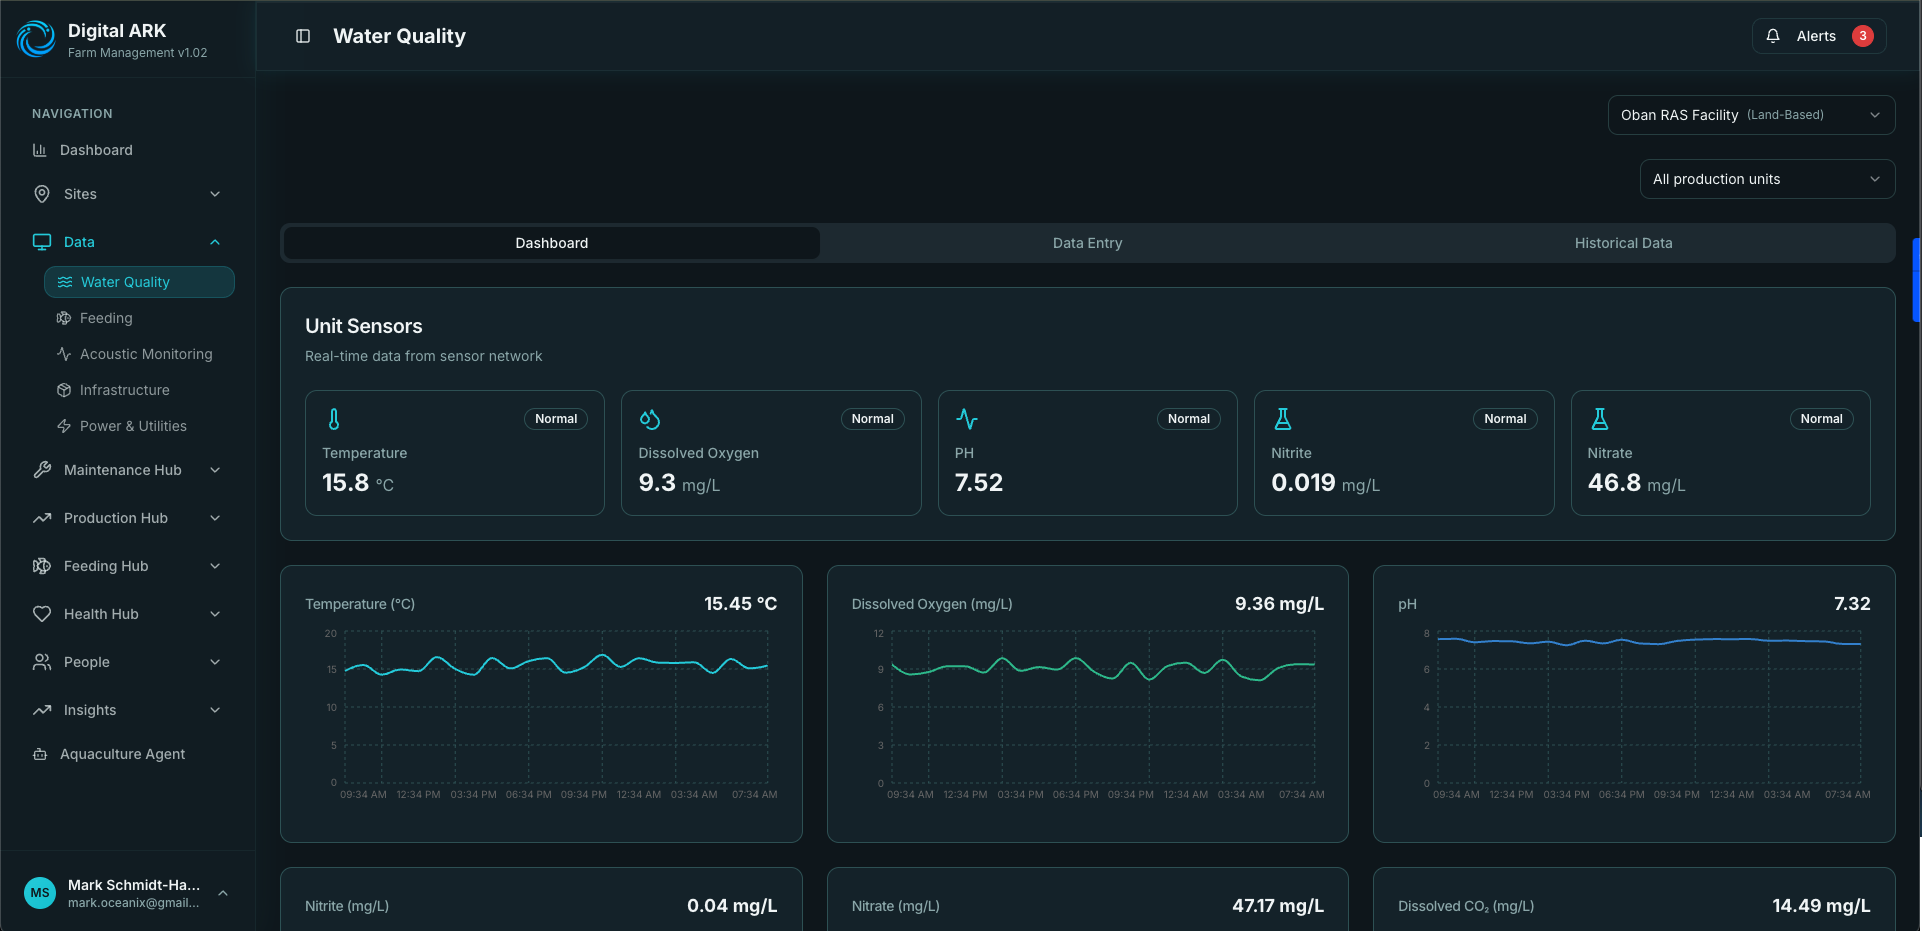Click the Health Hub heart icon
The width and height of the screenshot is (1922, 931).
tap(42, 614)
